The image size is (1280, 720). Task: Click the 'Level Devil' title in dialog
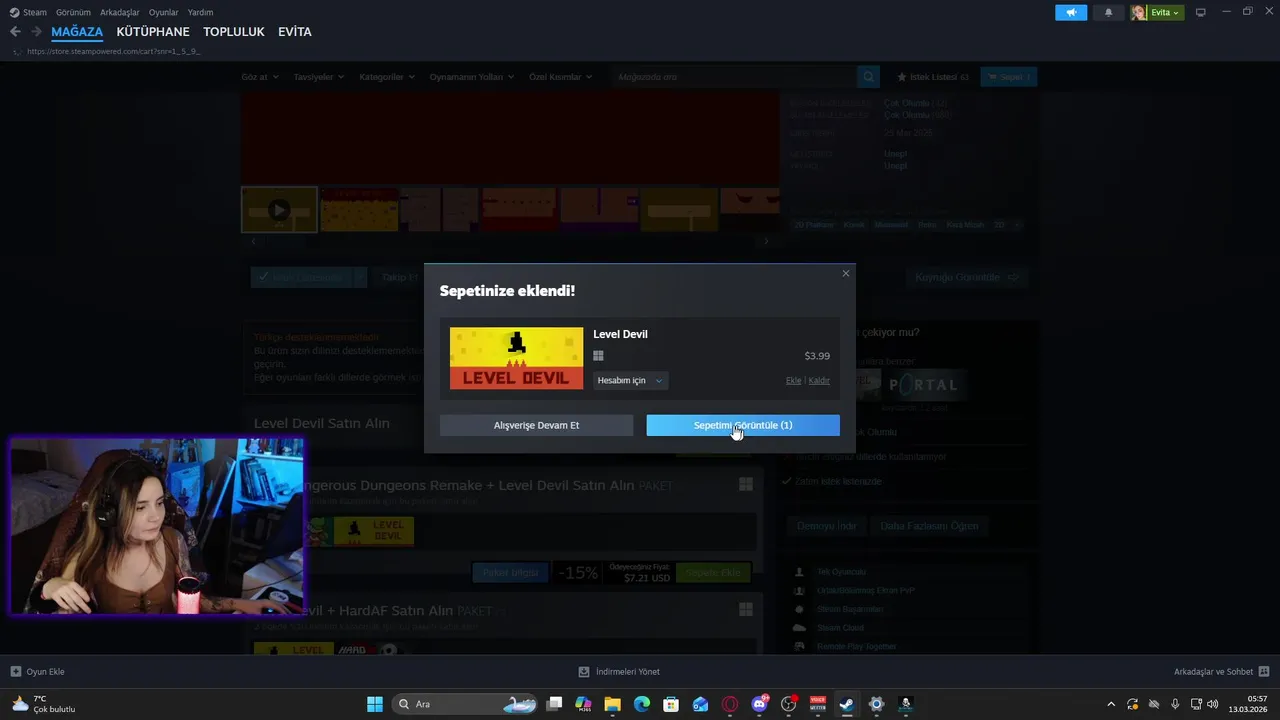click(x=620, y=334)
